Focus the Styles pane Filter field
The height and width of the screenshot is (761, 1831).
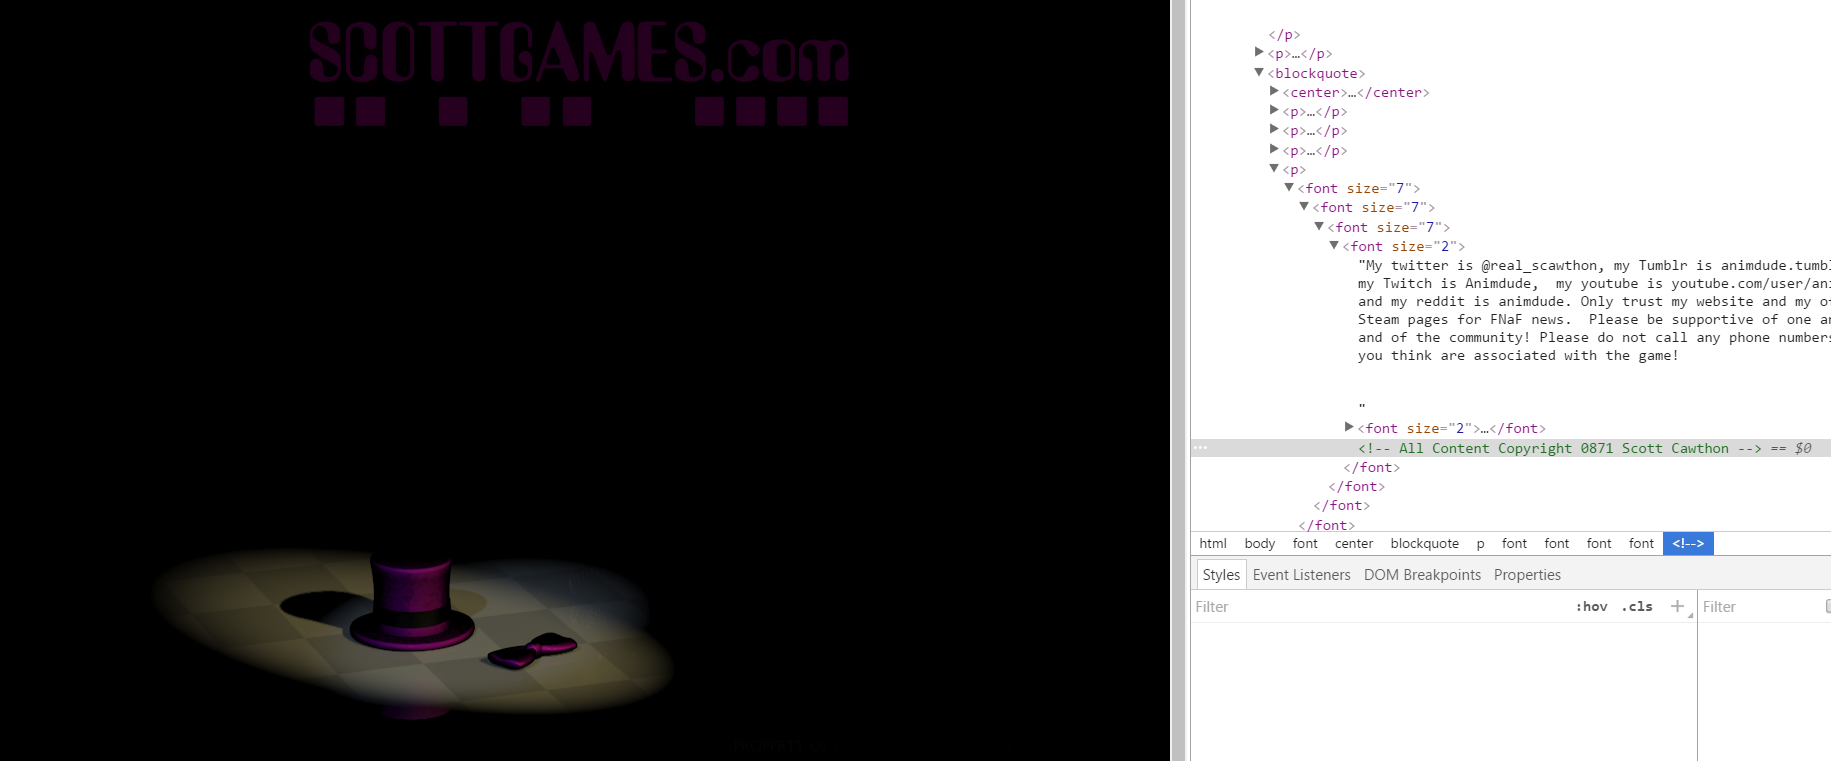(1380, 606)
